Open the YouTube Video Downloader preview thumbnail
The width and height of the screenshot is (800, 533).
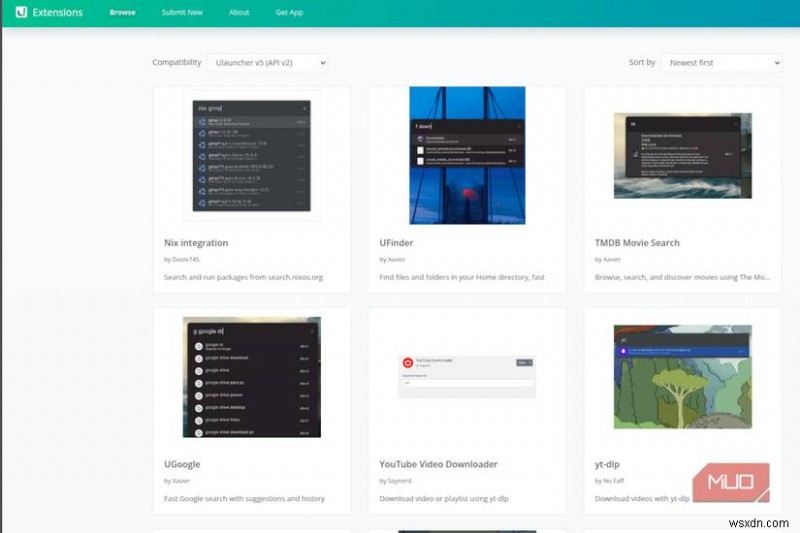pyautogui.click(x=467, y=376)
